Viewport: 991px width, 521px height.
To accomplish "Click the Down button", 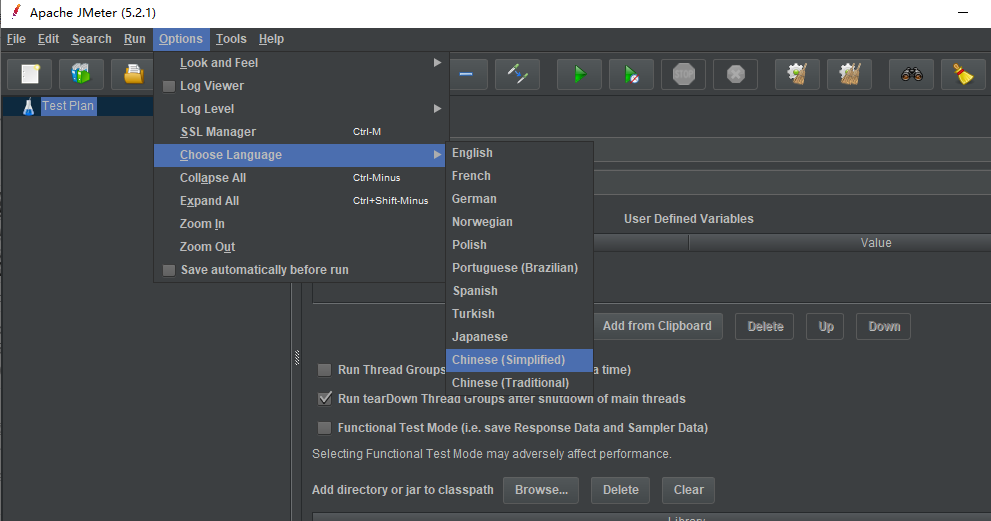I will [884, 326].
